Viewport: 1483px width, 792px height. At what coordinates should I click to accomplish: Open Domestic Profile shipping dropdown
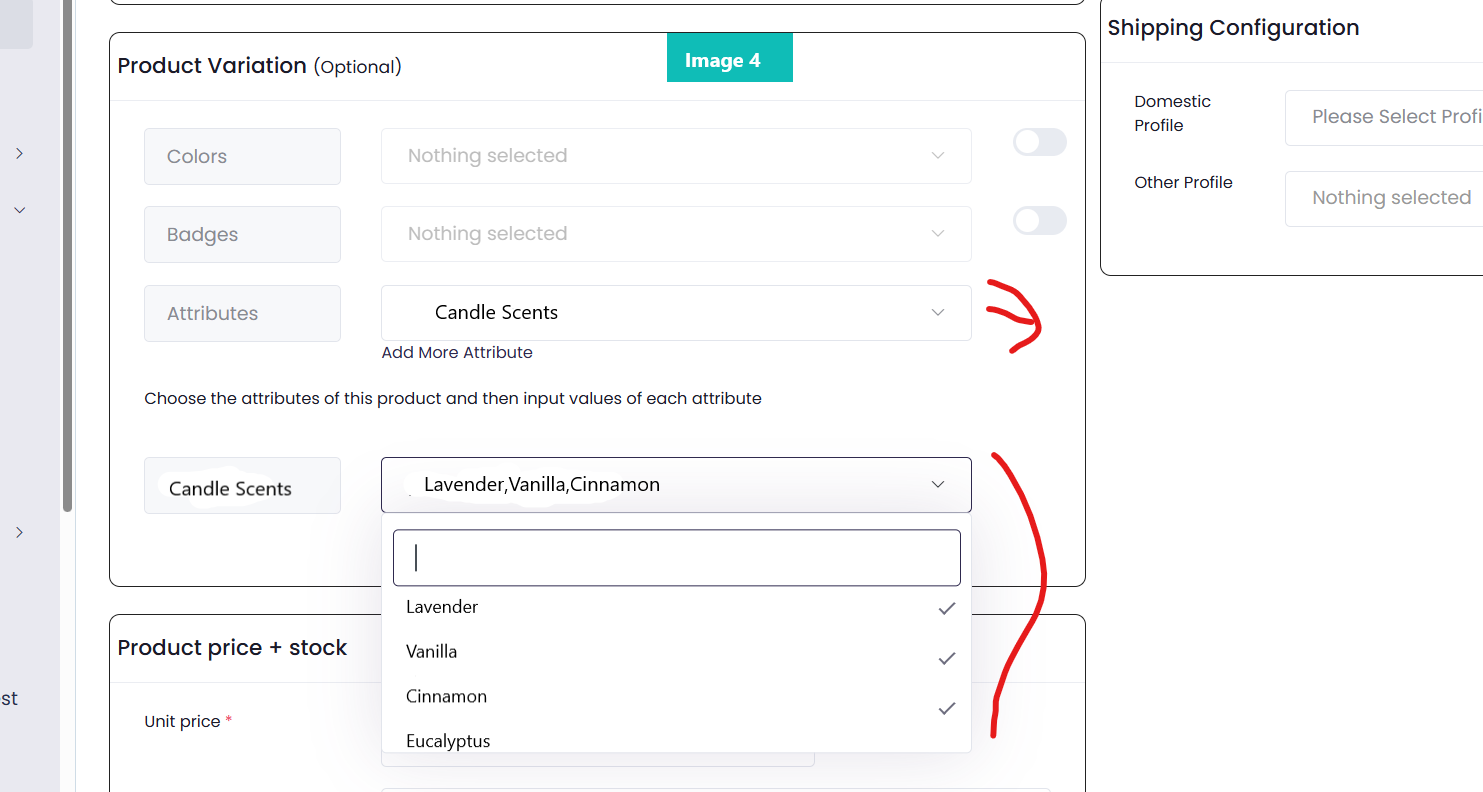pyautogui.click(x=1384, y=117)
